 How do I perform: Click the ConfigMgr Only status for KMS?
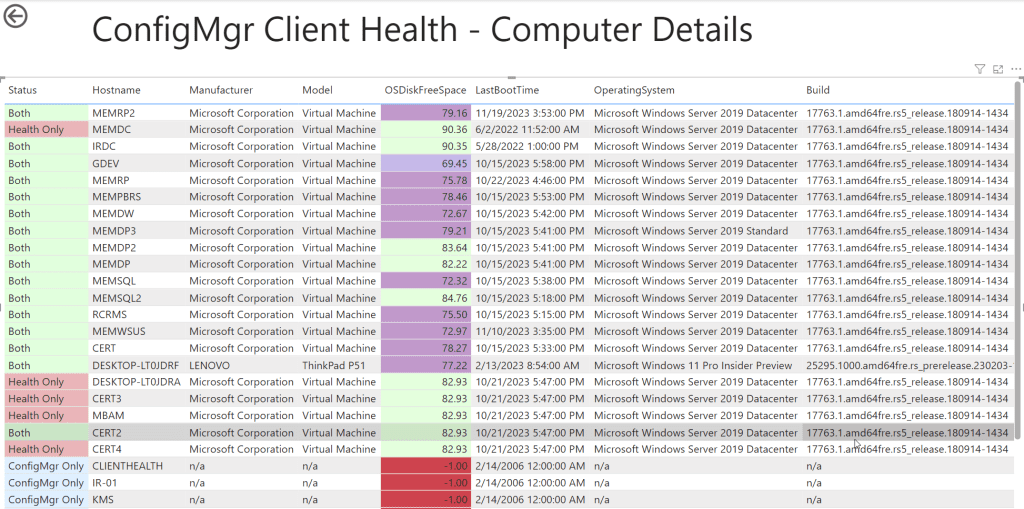[46, 500]
